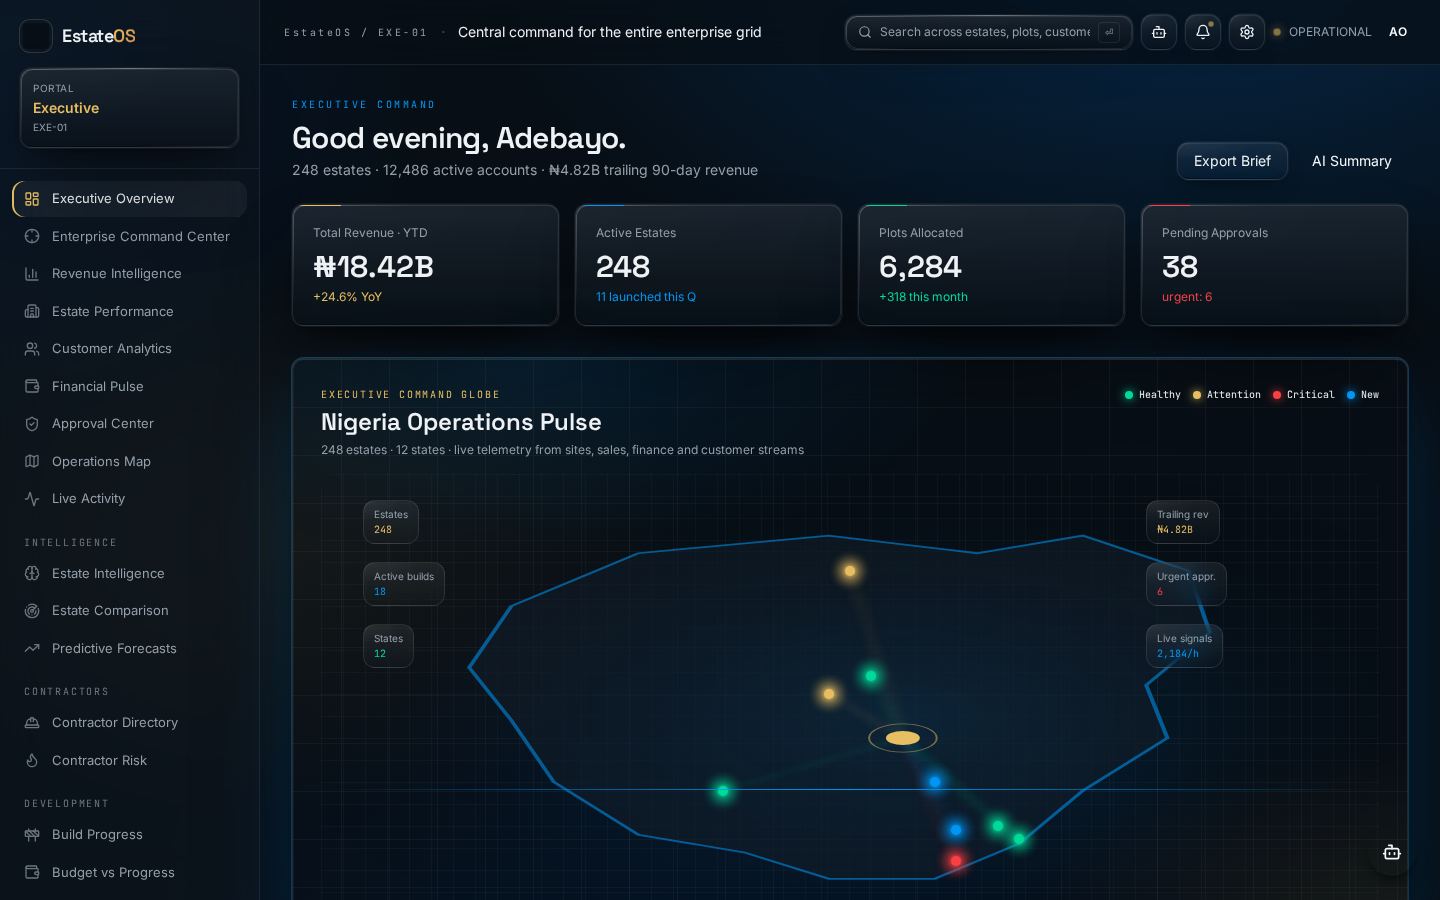The height and width of the screenshot is (900, 1440).
Task: Click the Export Brief button
Action: click(x=1232, y=161)
